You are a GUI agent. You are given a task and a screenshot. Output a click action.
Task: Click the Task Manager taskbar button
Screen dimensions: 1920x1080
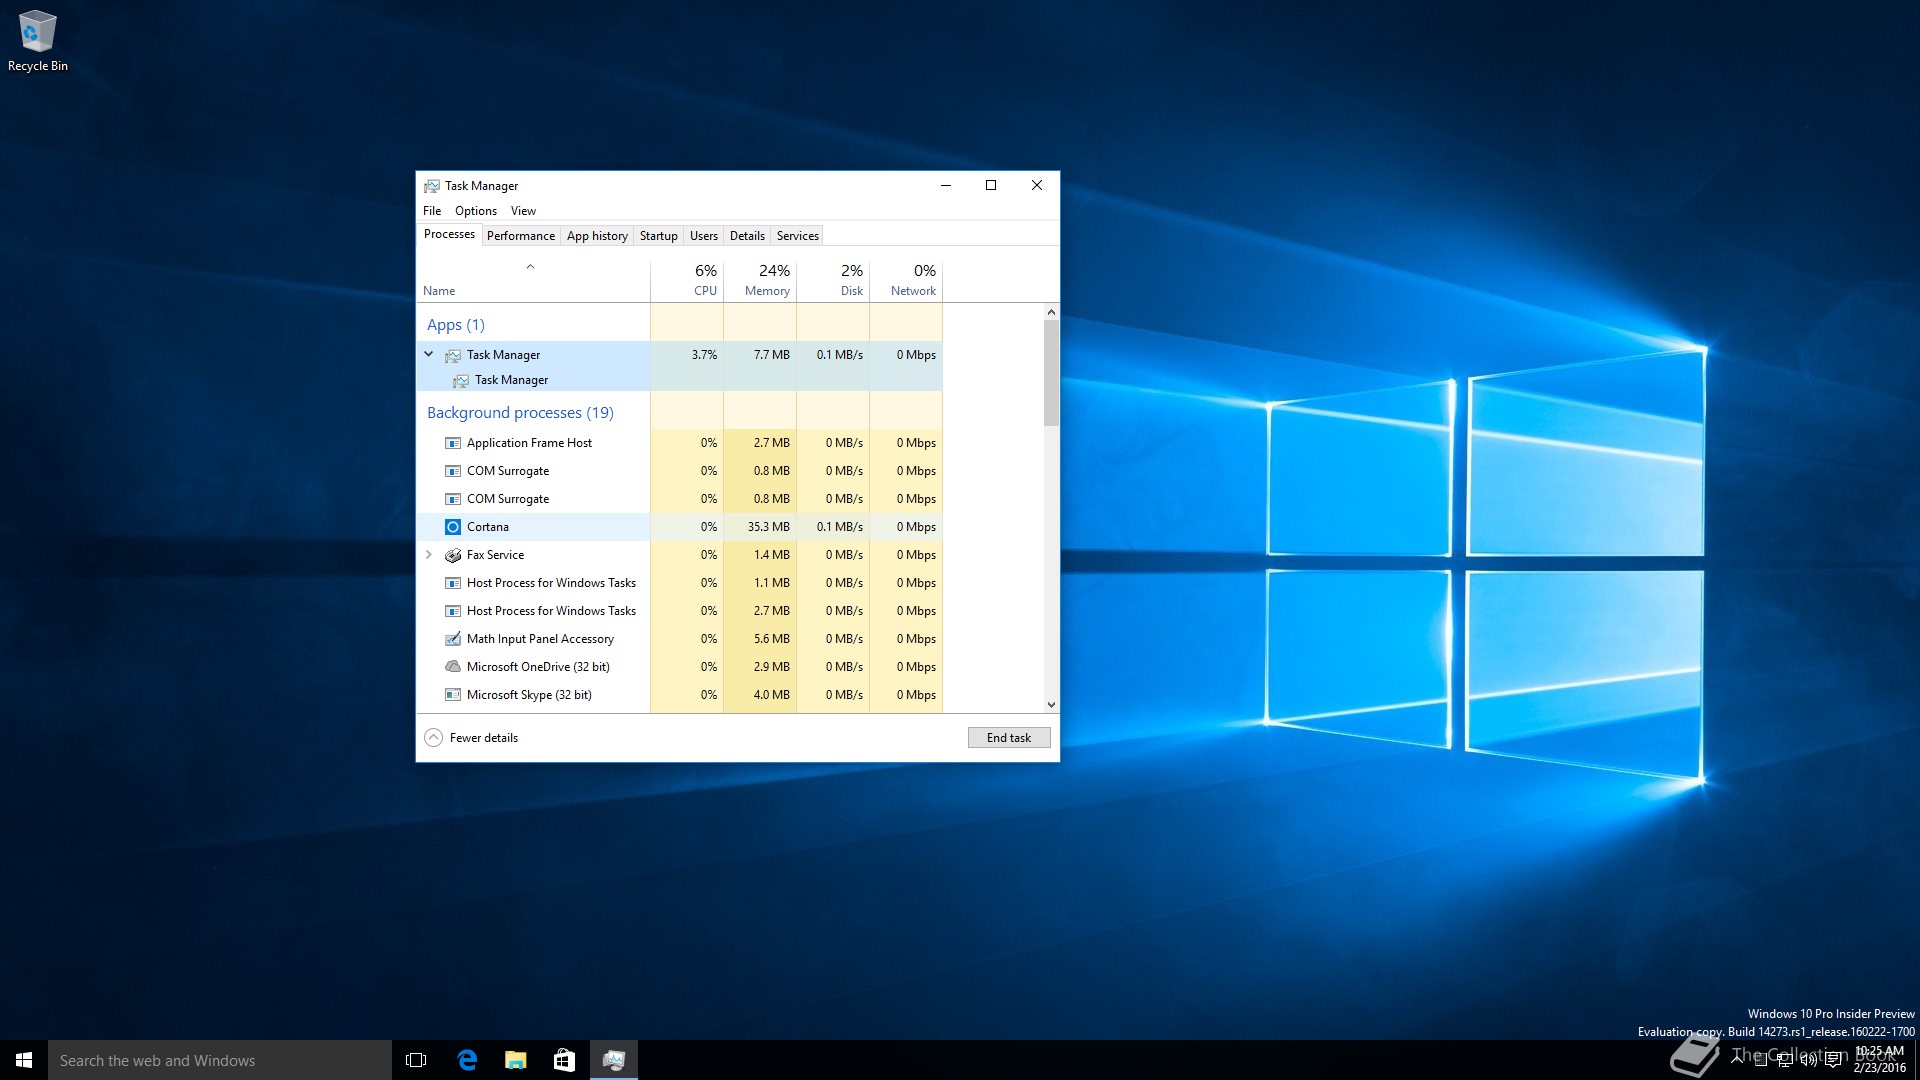coord(614,1060)
